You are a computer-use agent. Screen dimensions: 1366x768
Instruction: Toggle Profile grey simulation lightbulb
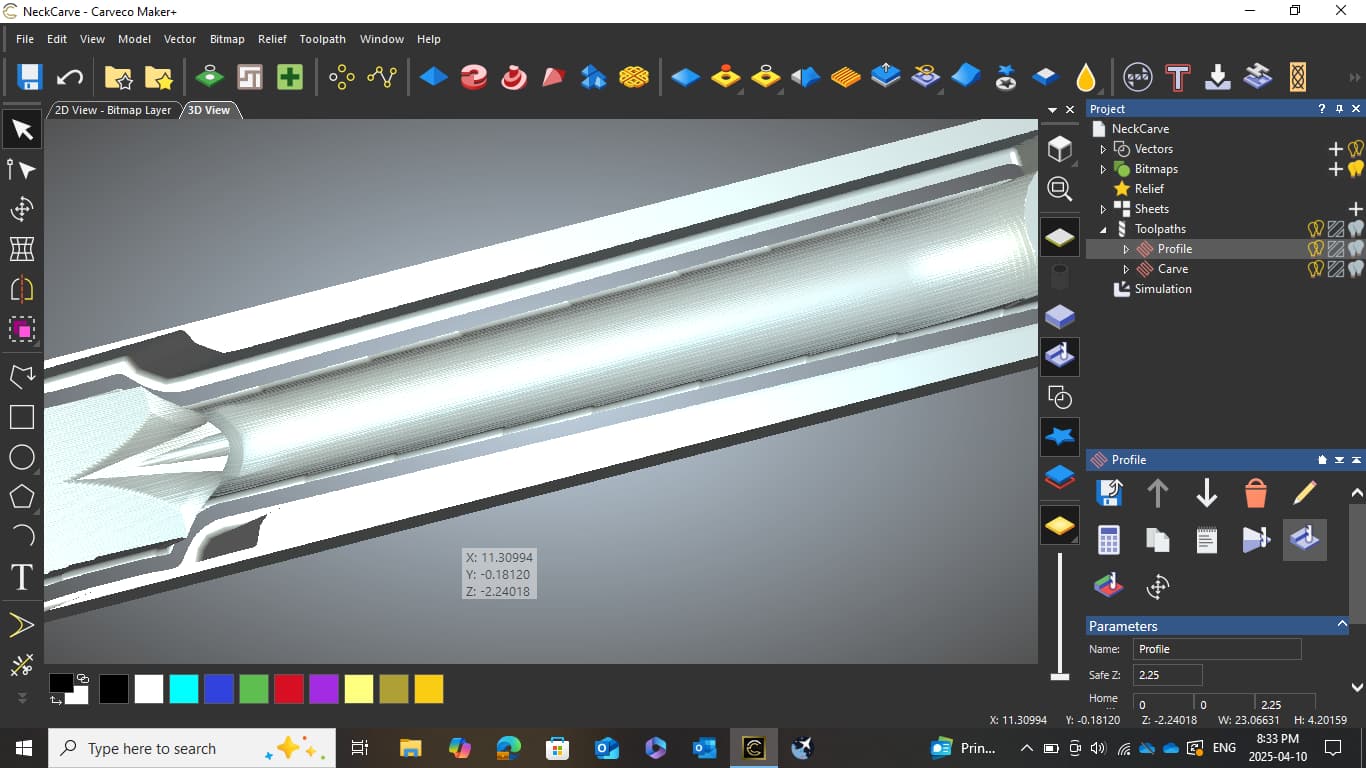(1356, 249)
